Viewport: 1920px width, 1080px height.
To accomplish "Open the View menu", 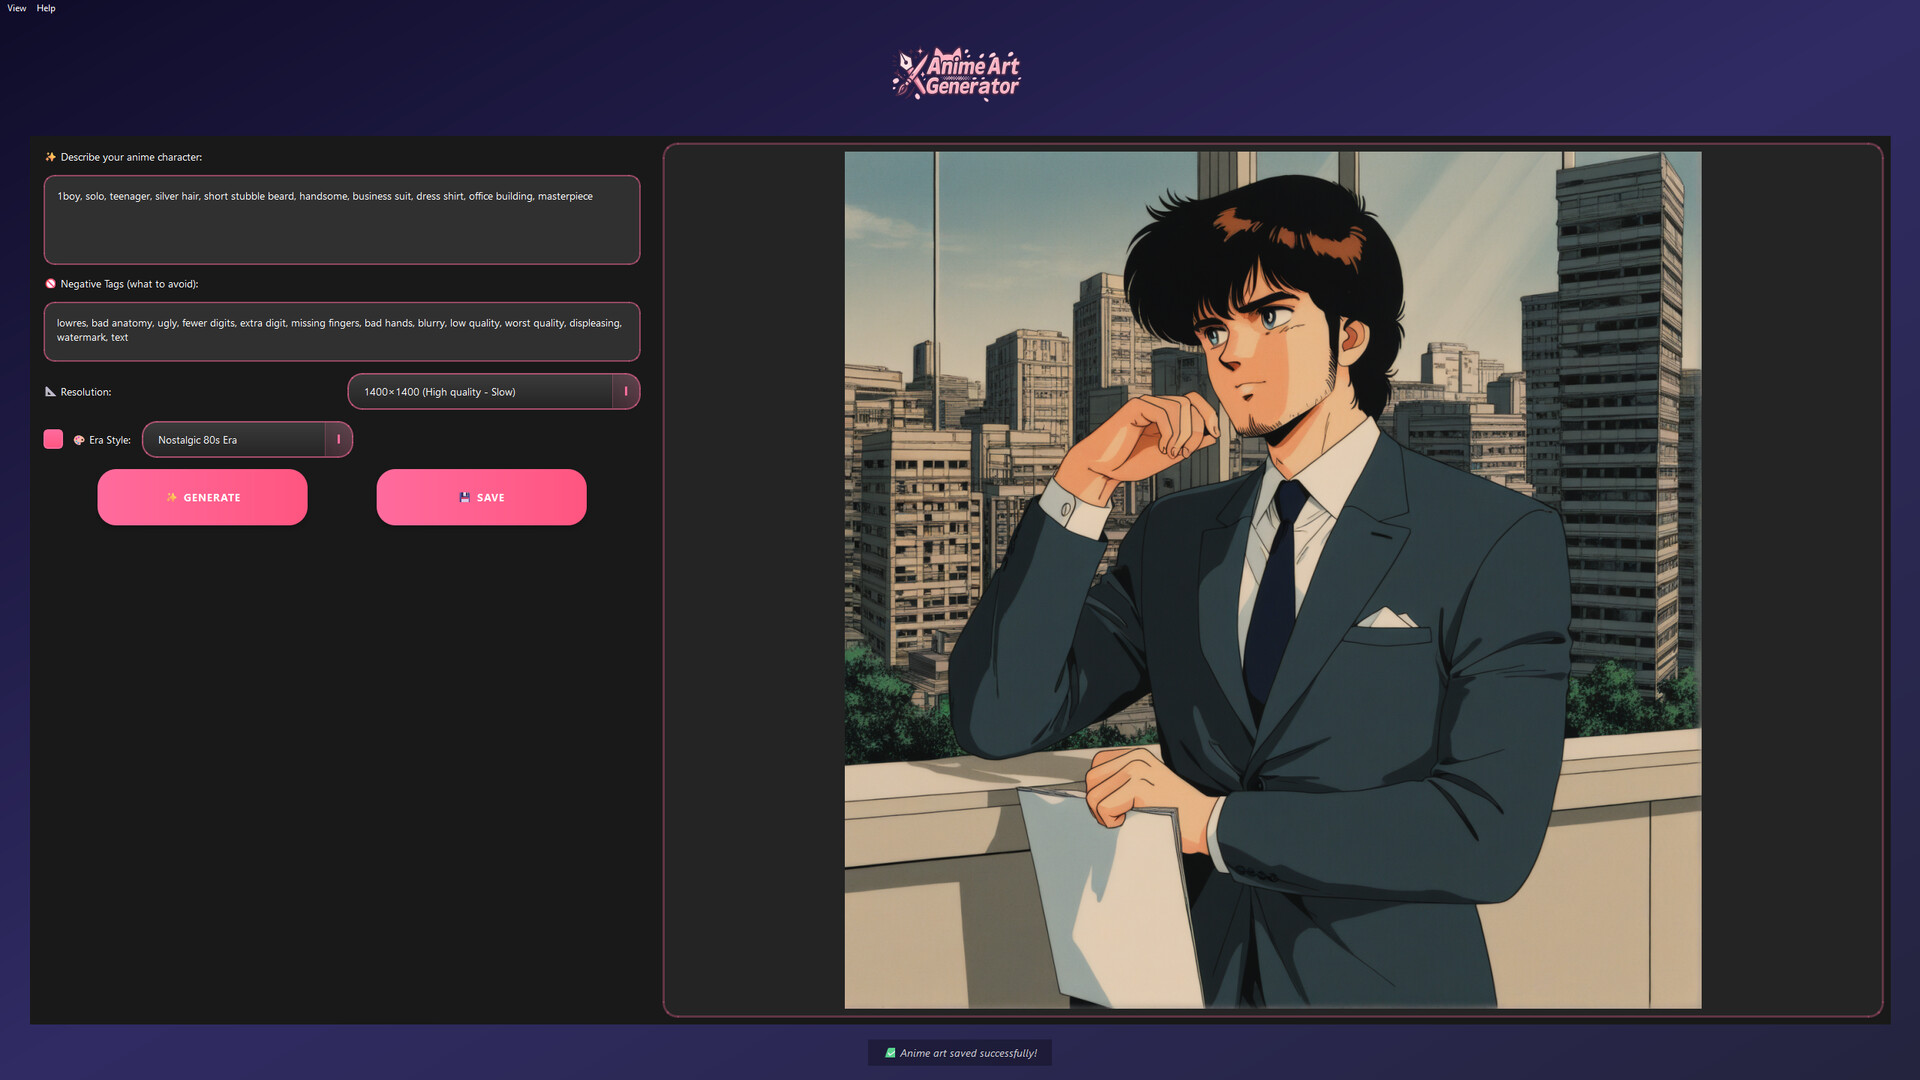I will [16, 8].
